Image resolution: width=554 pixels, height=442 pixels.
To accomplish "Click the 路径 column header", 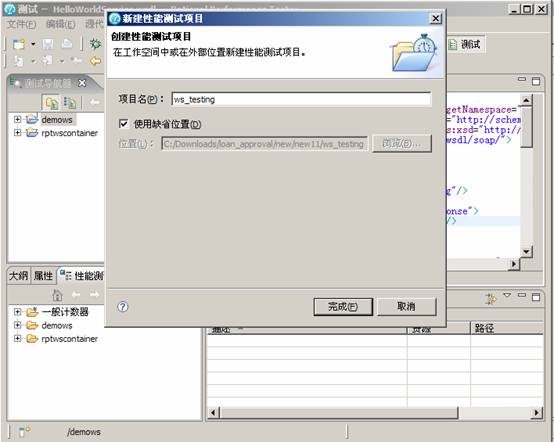I will [x=507, y=328].
